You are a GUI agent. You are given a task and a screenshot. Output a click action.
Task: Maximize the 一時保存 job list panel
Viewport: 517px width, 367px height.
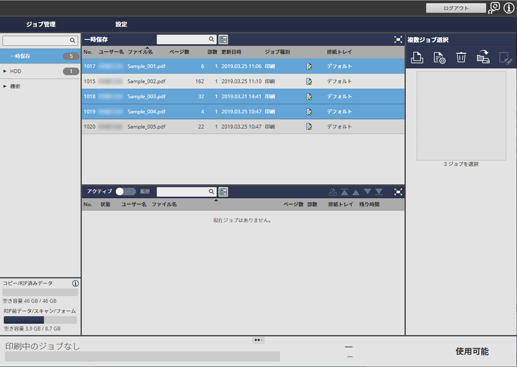(x=398, y=40)
